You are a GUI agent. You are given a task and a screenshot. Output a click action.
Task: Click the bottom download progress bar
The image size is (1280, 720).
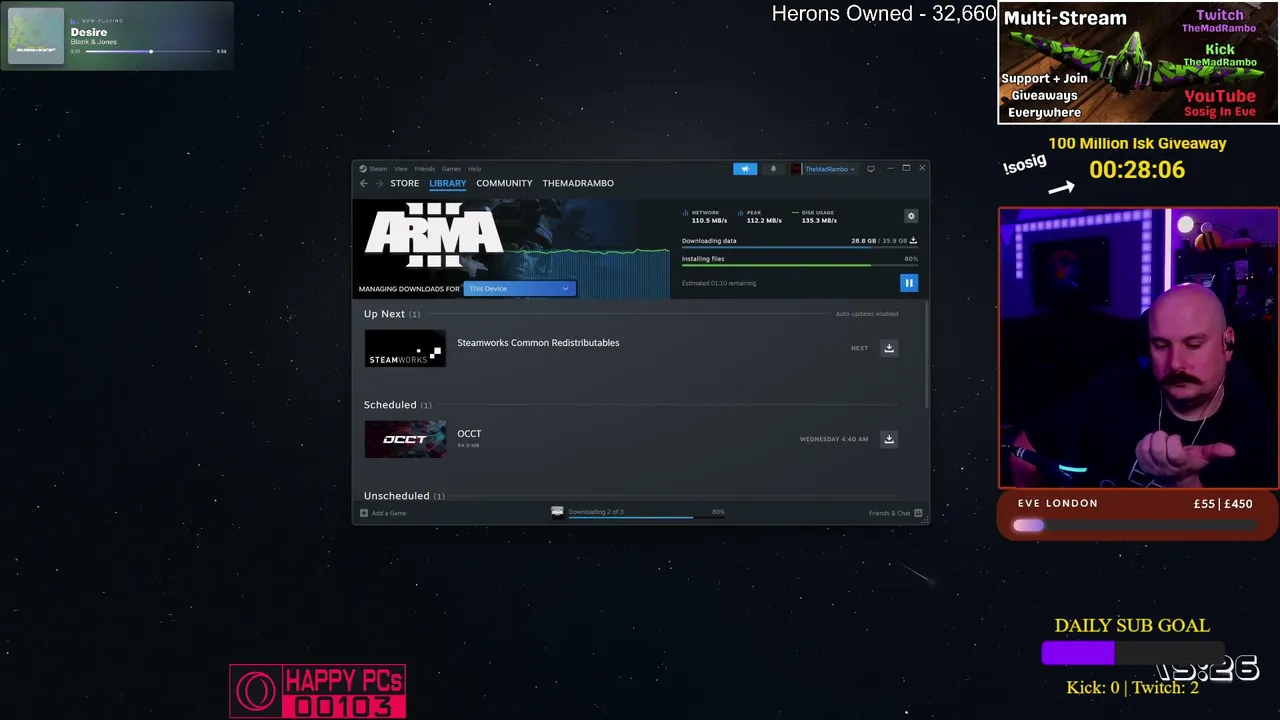[x=646, y=518]
